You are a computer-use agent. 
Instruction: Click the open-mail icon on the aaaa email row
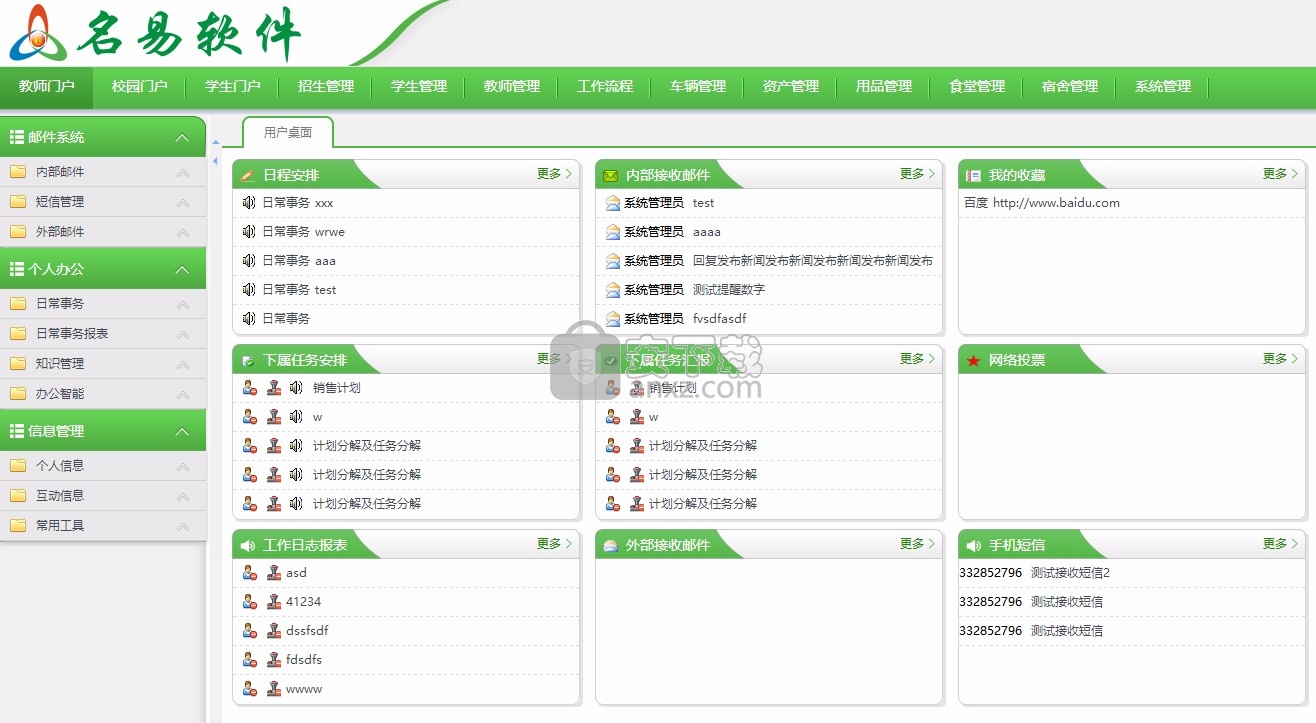[x=613, y=231]
